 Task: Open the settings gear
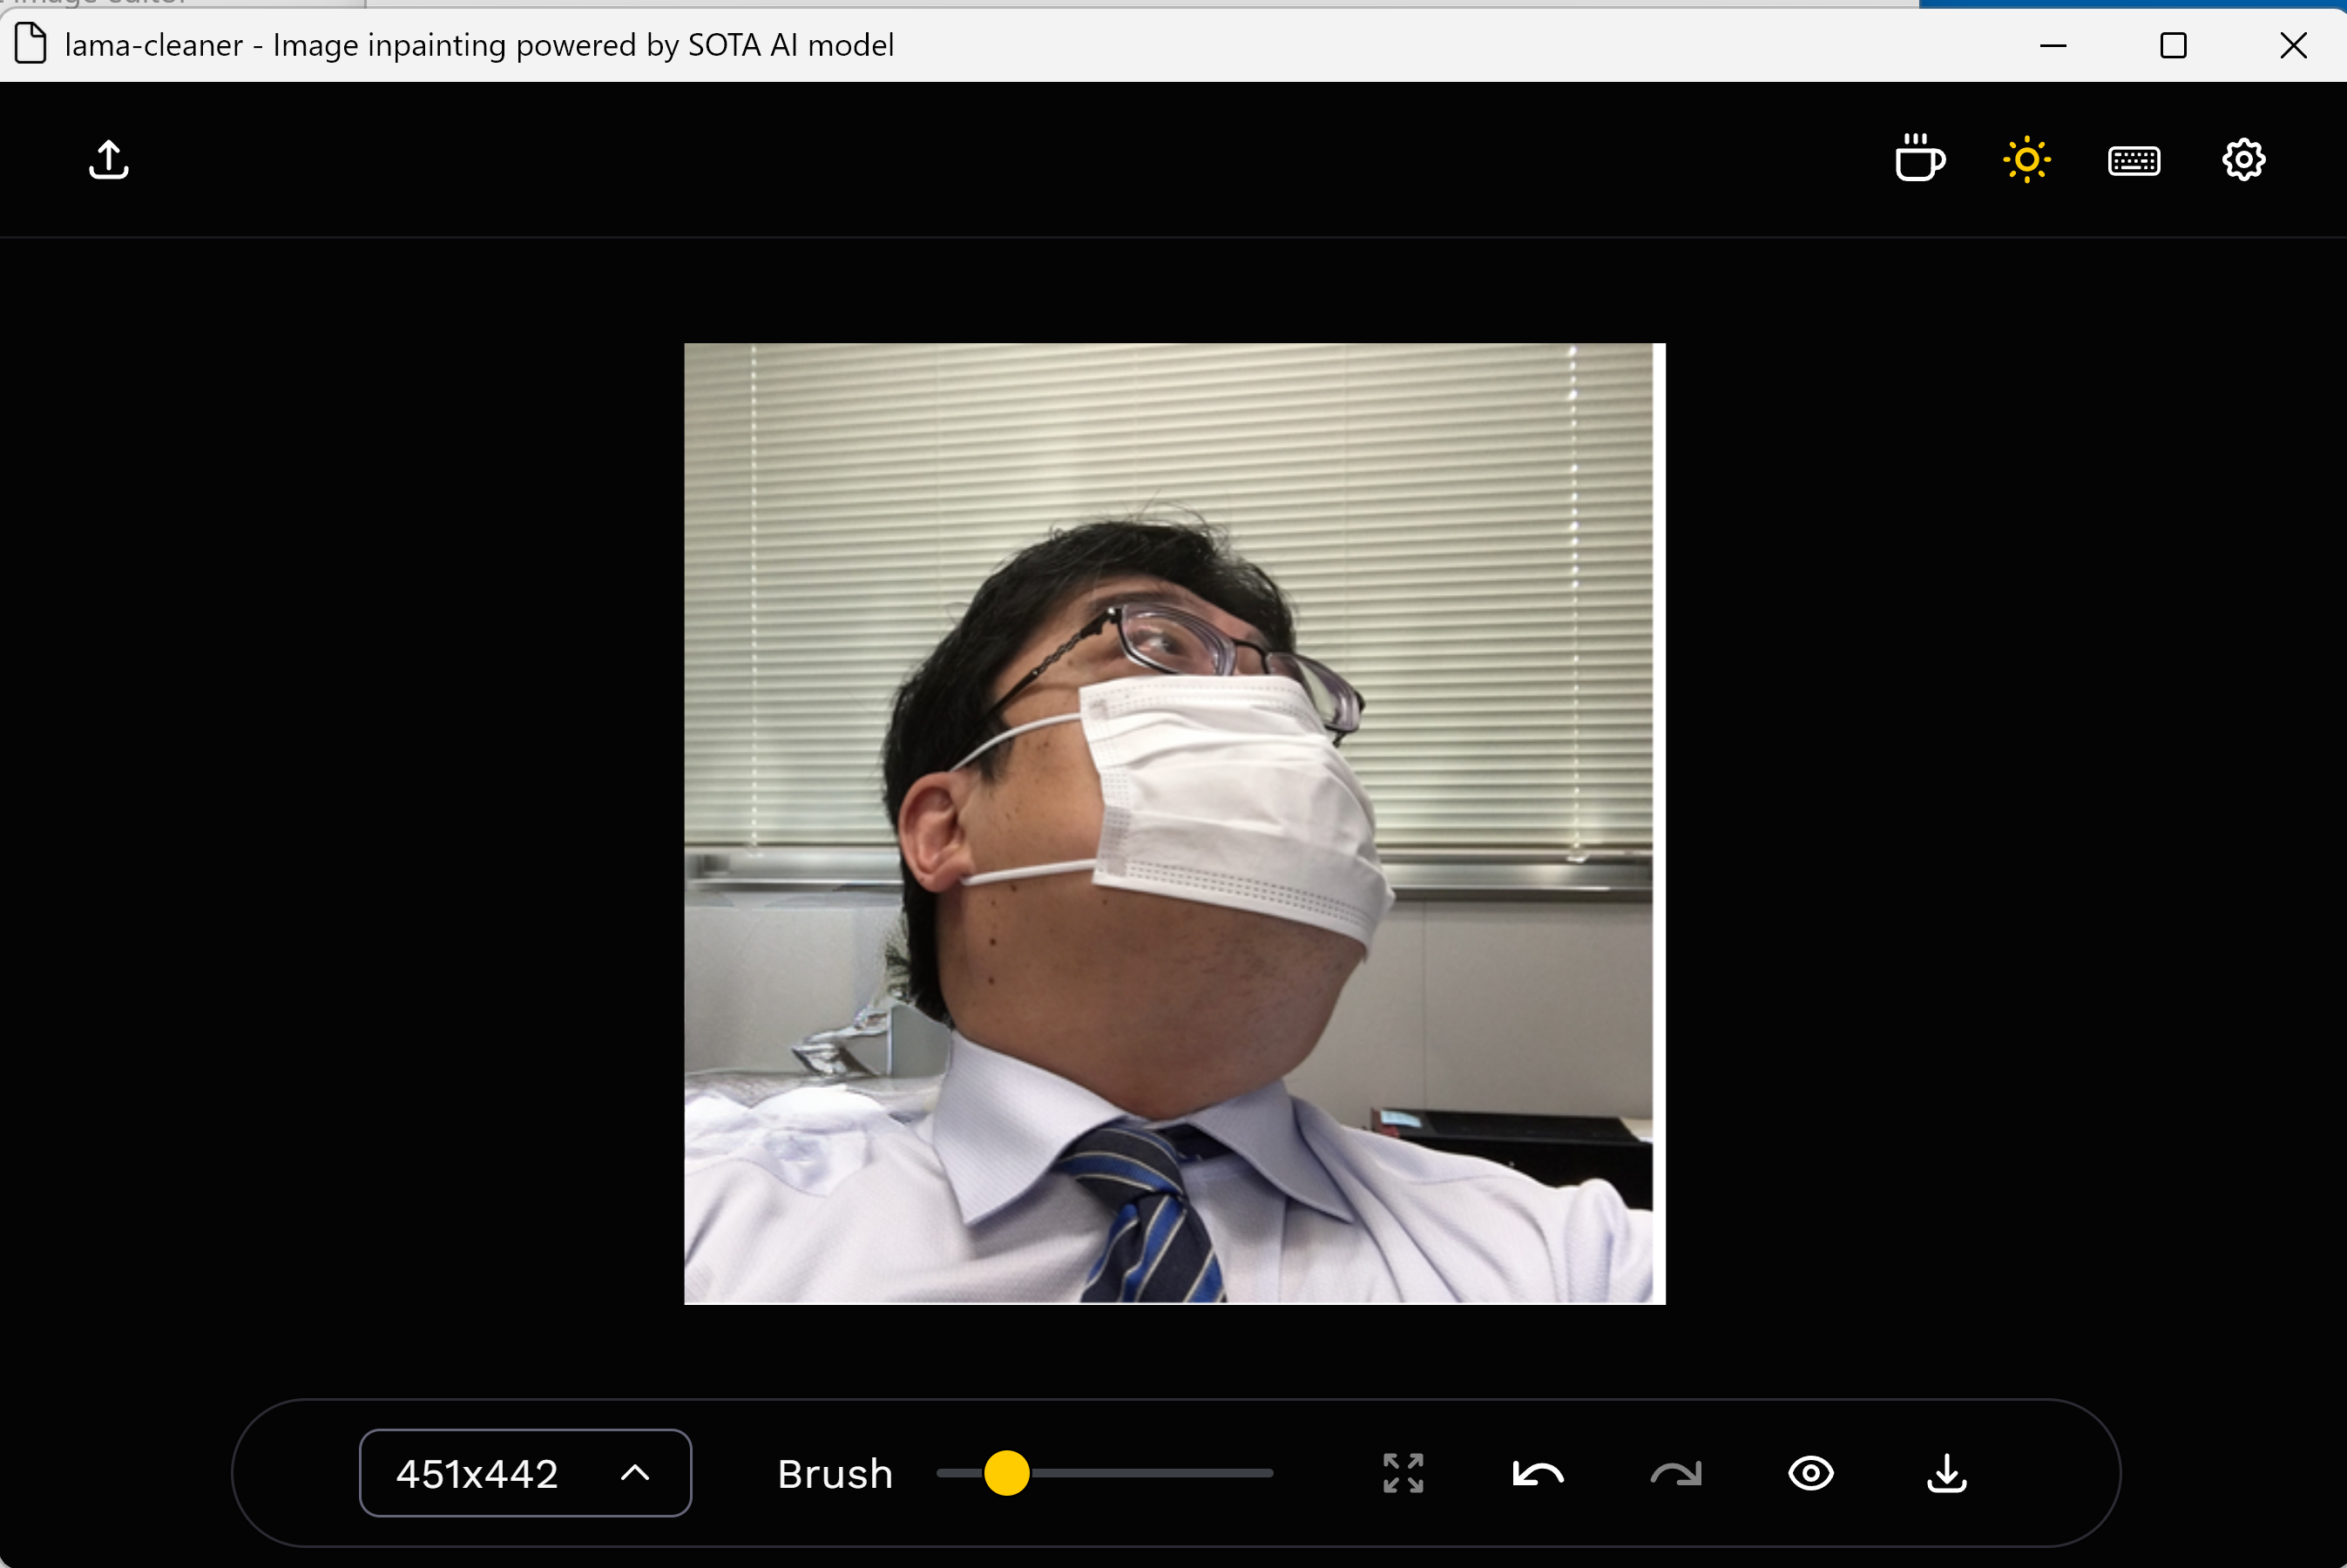coord(2243,160)
